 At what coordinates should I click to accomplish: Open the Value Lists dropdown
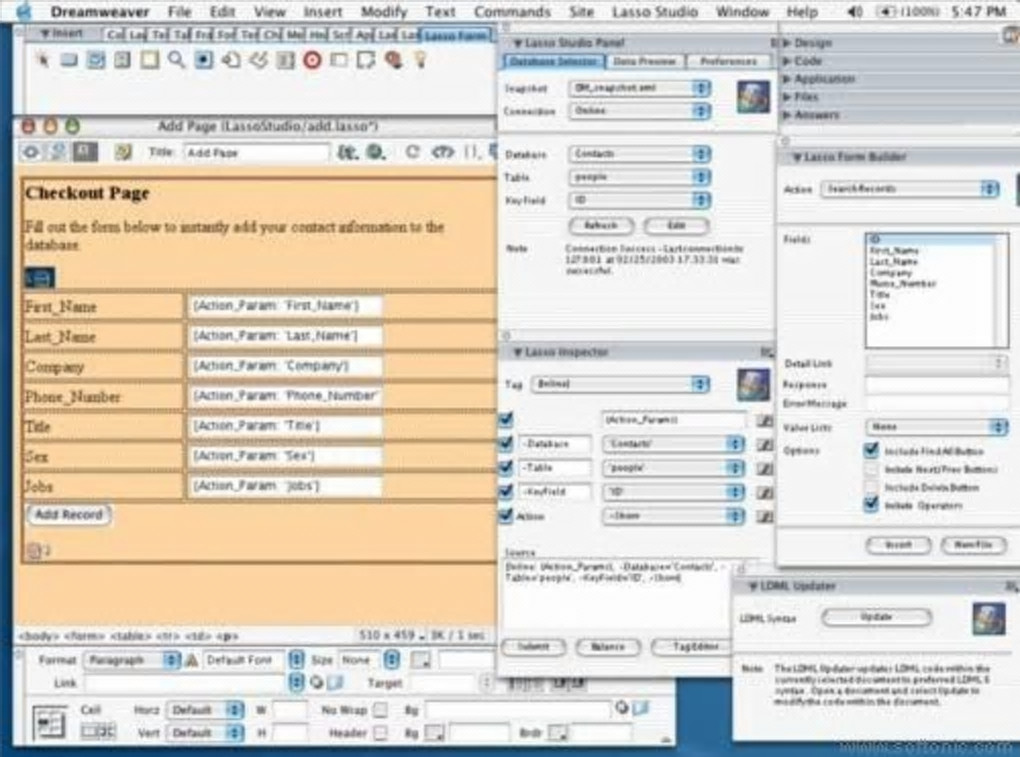(x=937, y=427)
